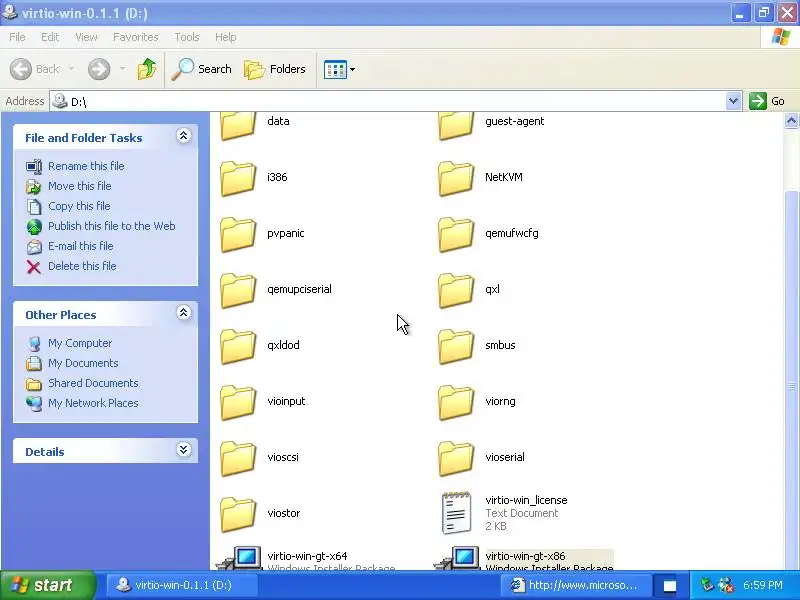
Task: Click the scroll up arrow
Action: pyautogui.click(x=791, y=121)
